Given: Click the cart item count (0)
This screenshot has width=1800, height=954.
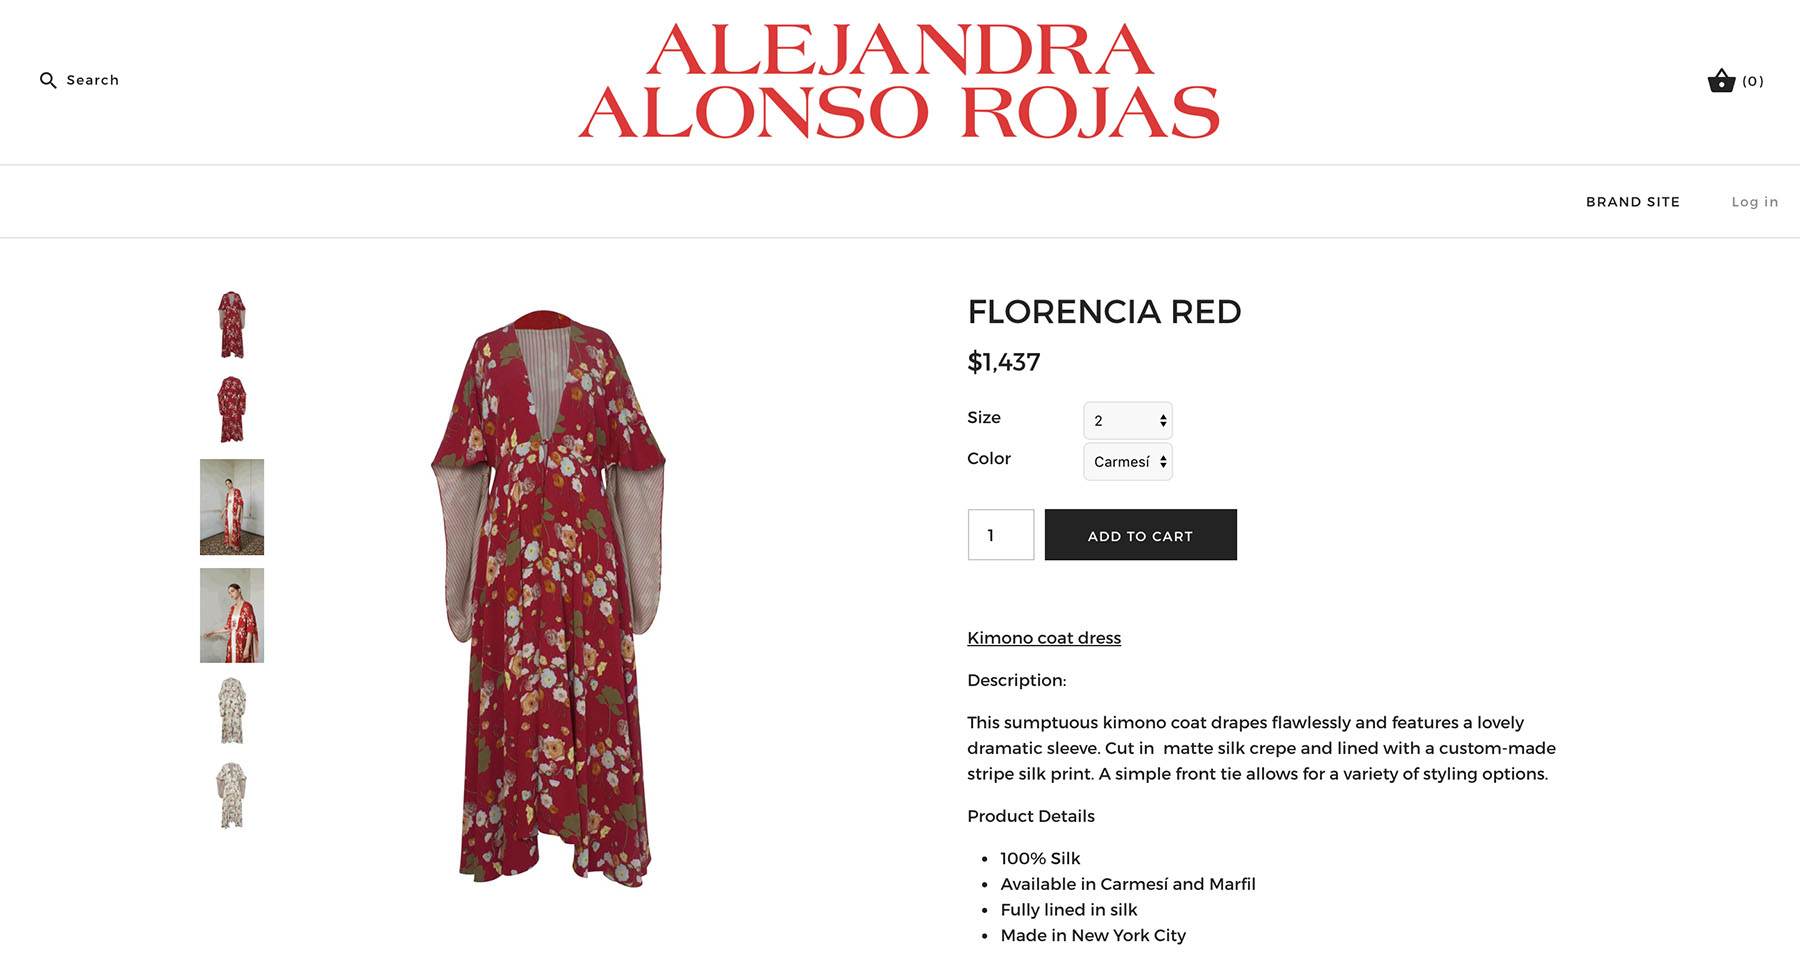Looking at the screenshot, I should point(1753,81).
